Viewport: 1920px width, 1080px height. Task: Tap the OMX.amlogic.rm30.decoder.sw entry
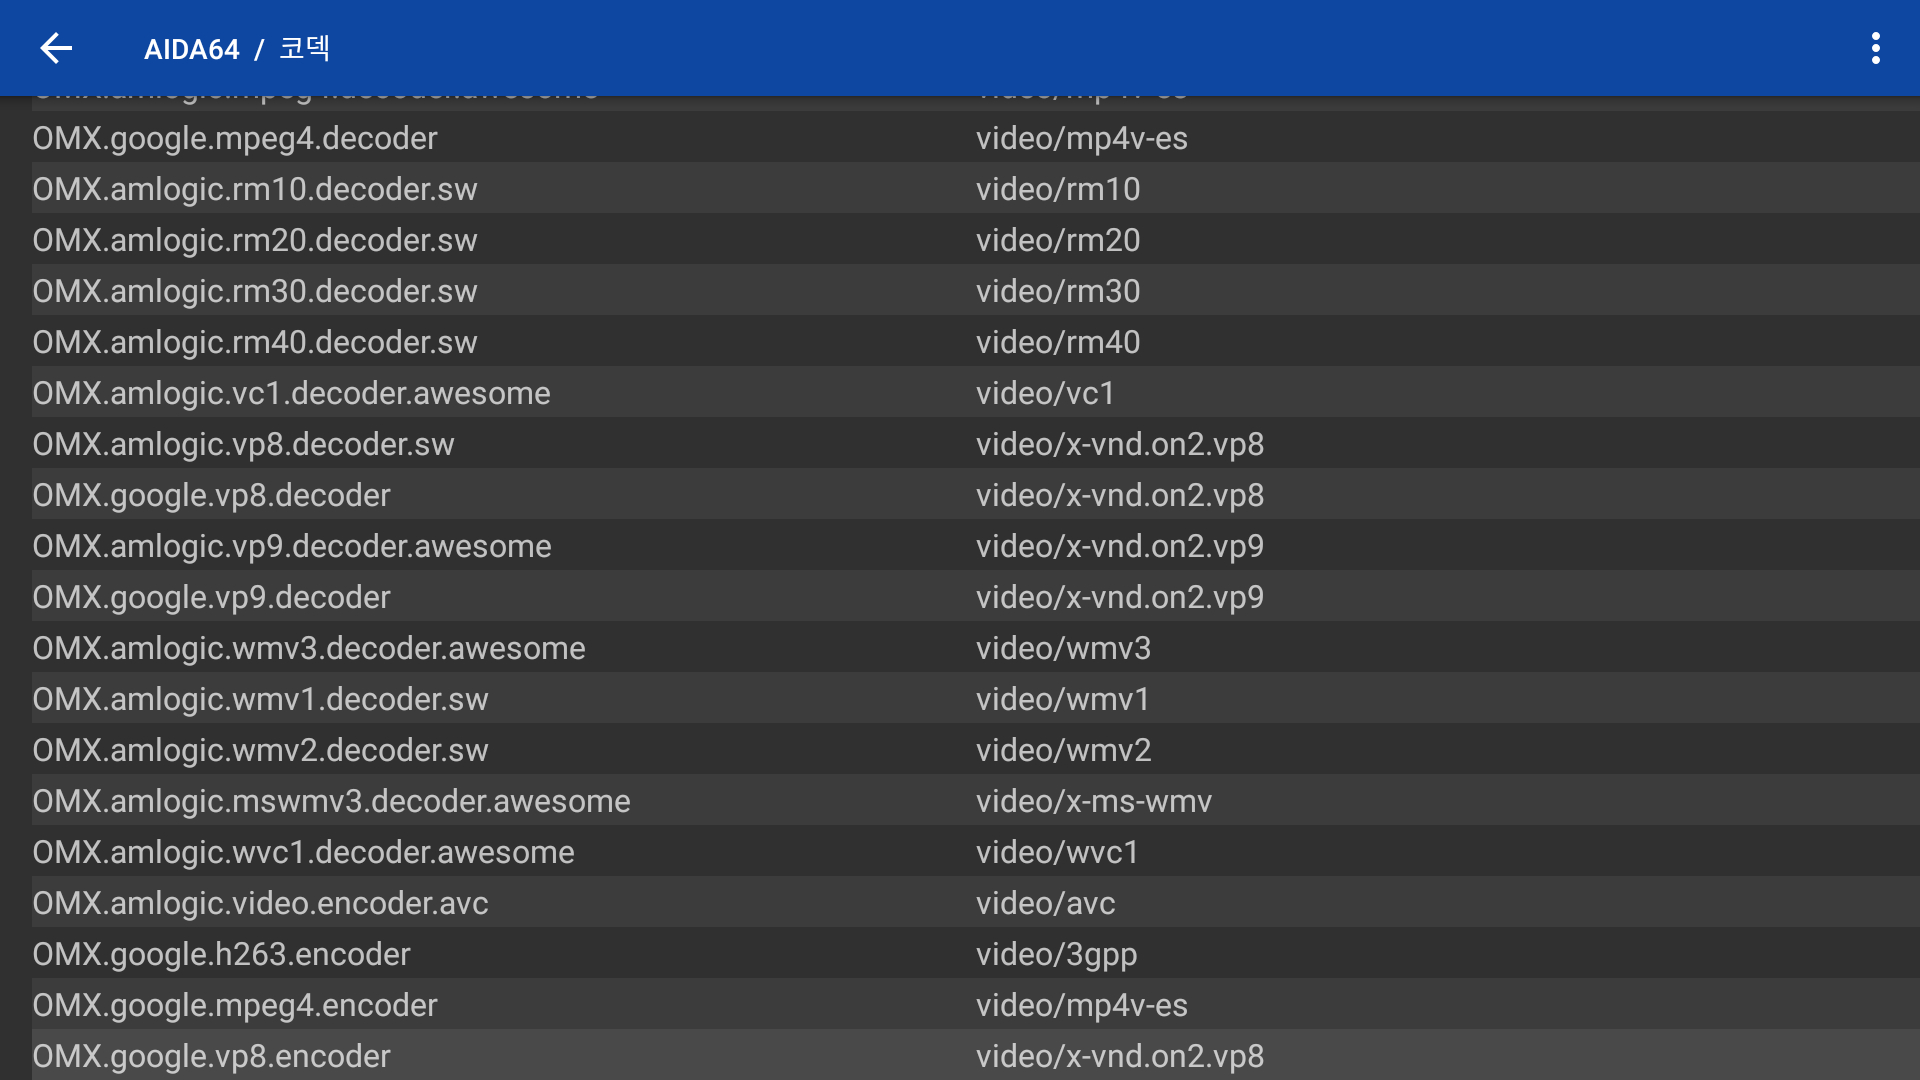click(x=255, y=291)
